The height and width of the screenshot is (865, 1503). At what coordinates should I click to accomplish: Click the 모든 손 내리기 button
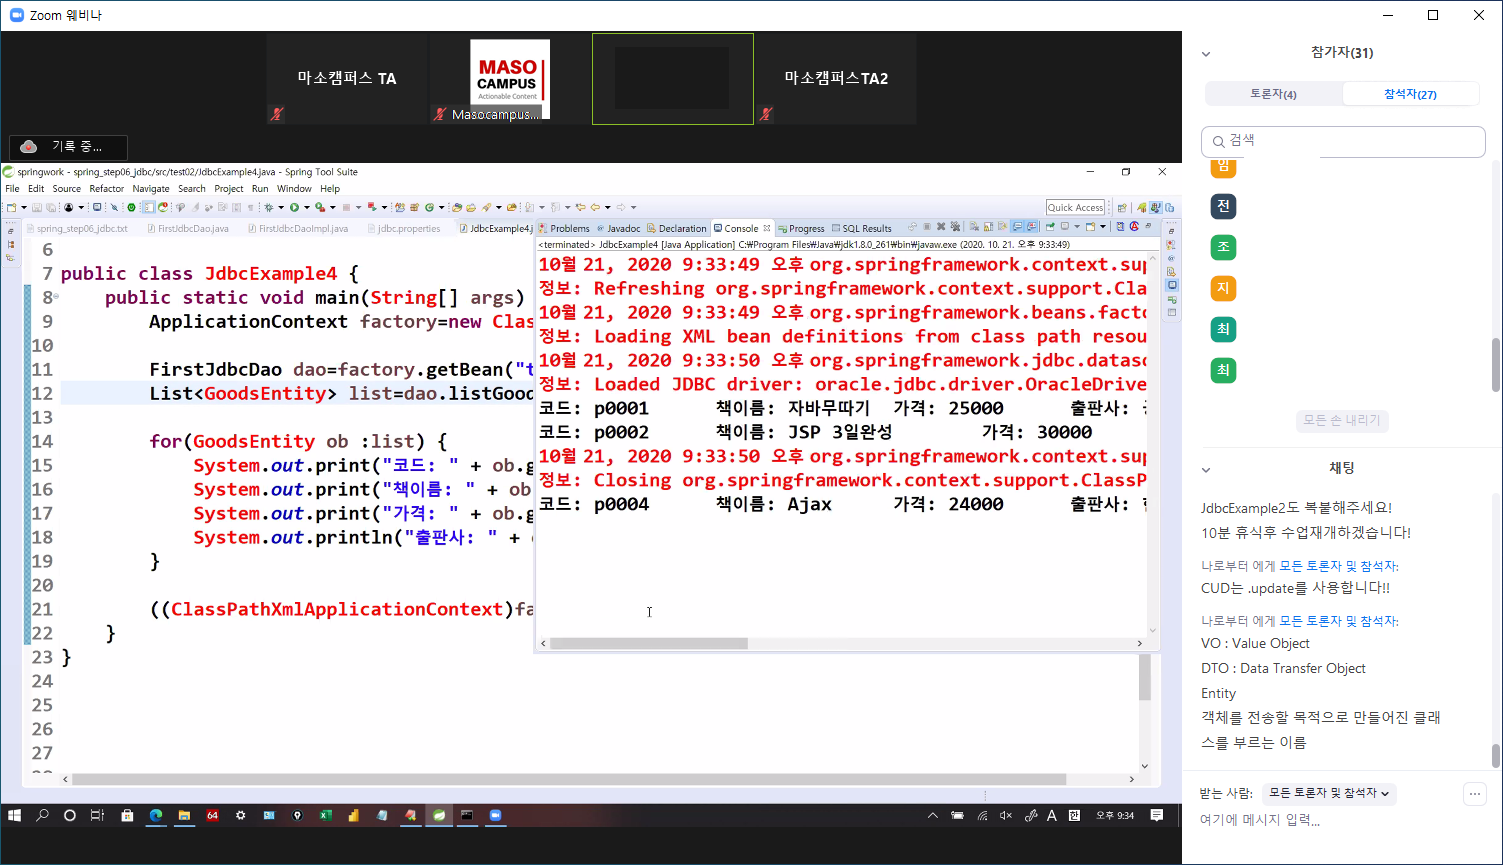1342,421
